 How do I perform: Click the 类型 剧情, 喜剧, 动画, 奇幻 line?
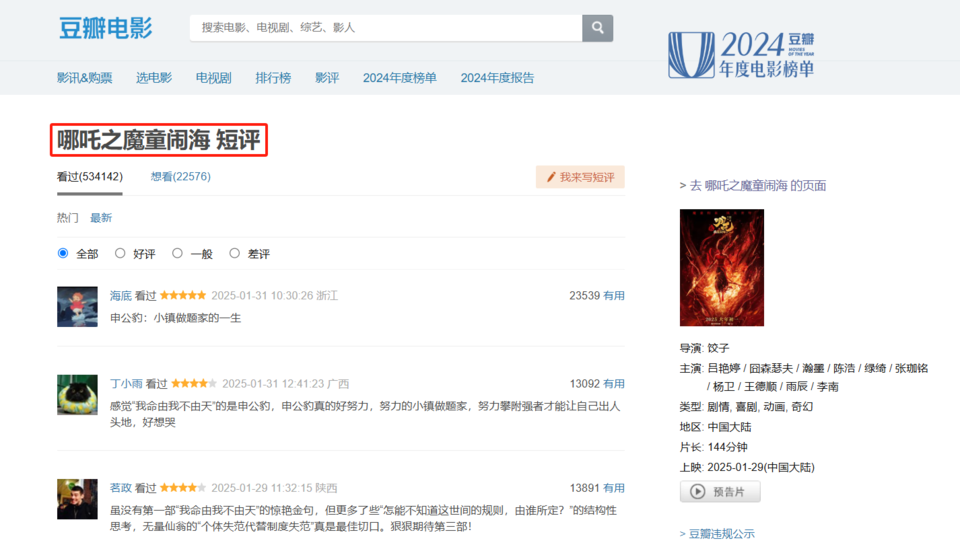(746, 407)
